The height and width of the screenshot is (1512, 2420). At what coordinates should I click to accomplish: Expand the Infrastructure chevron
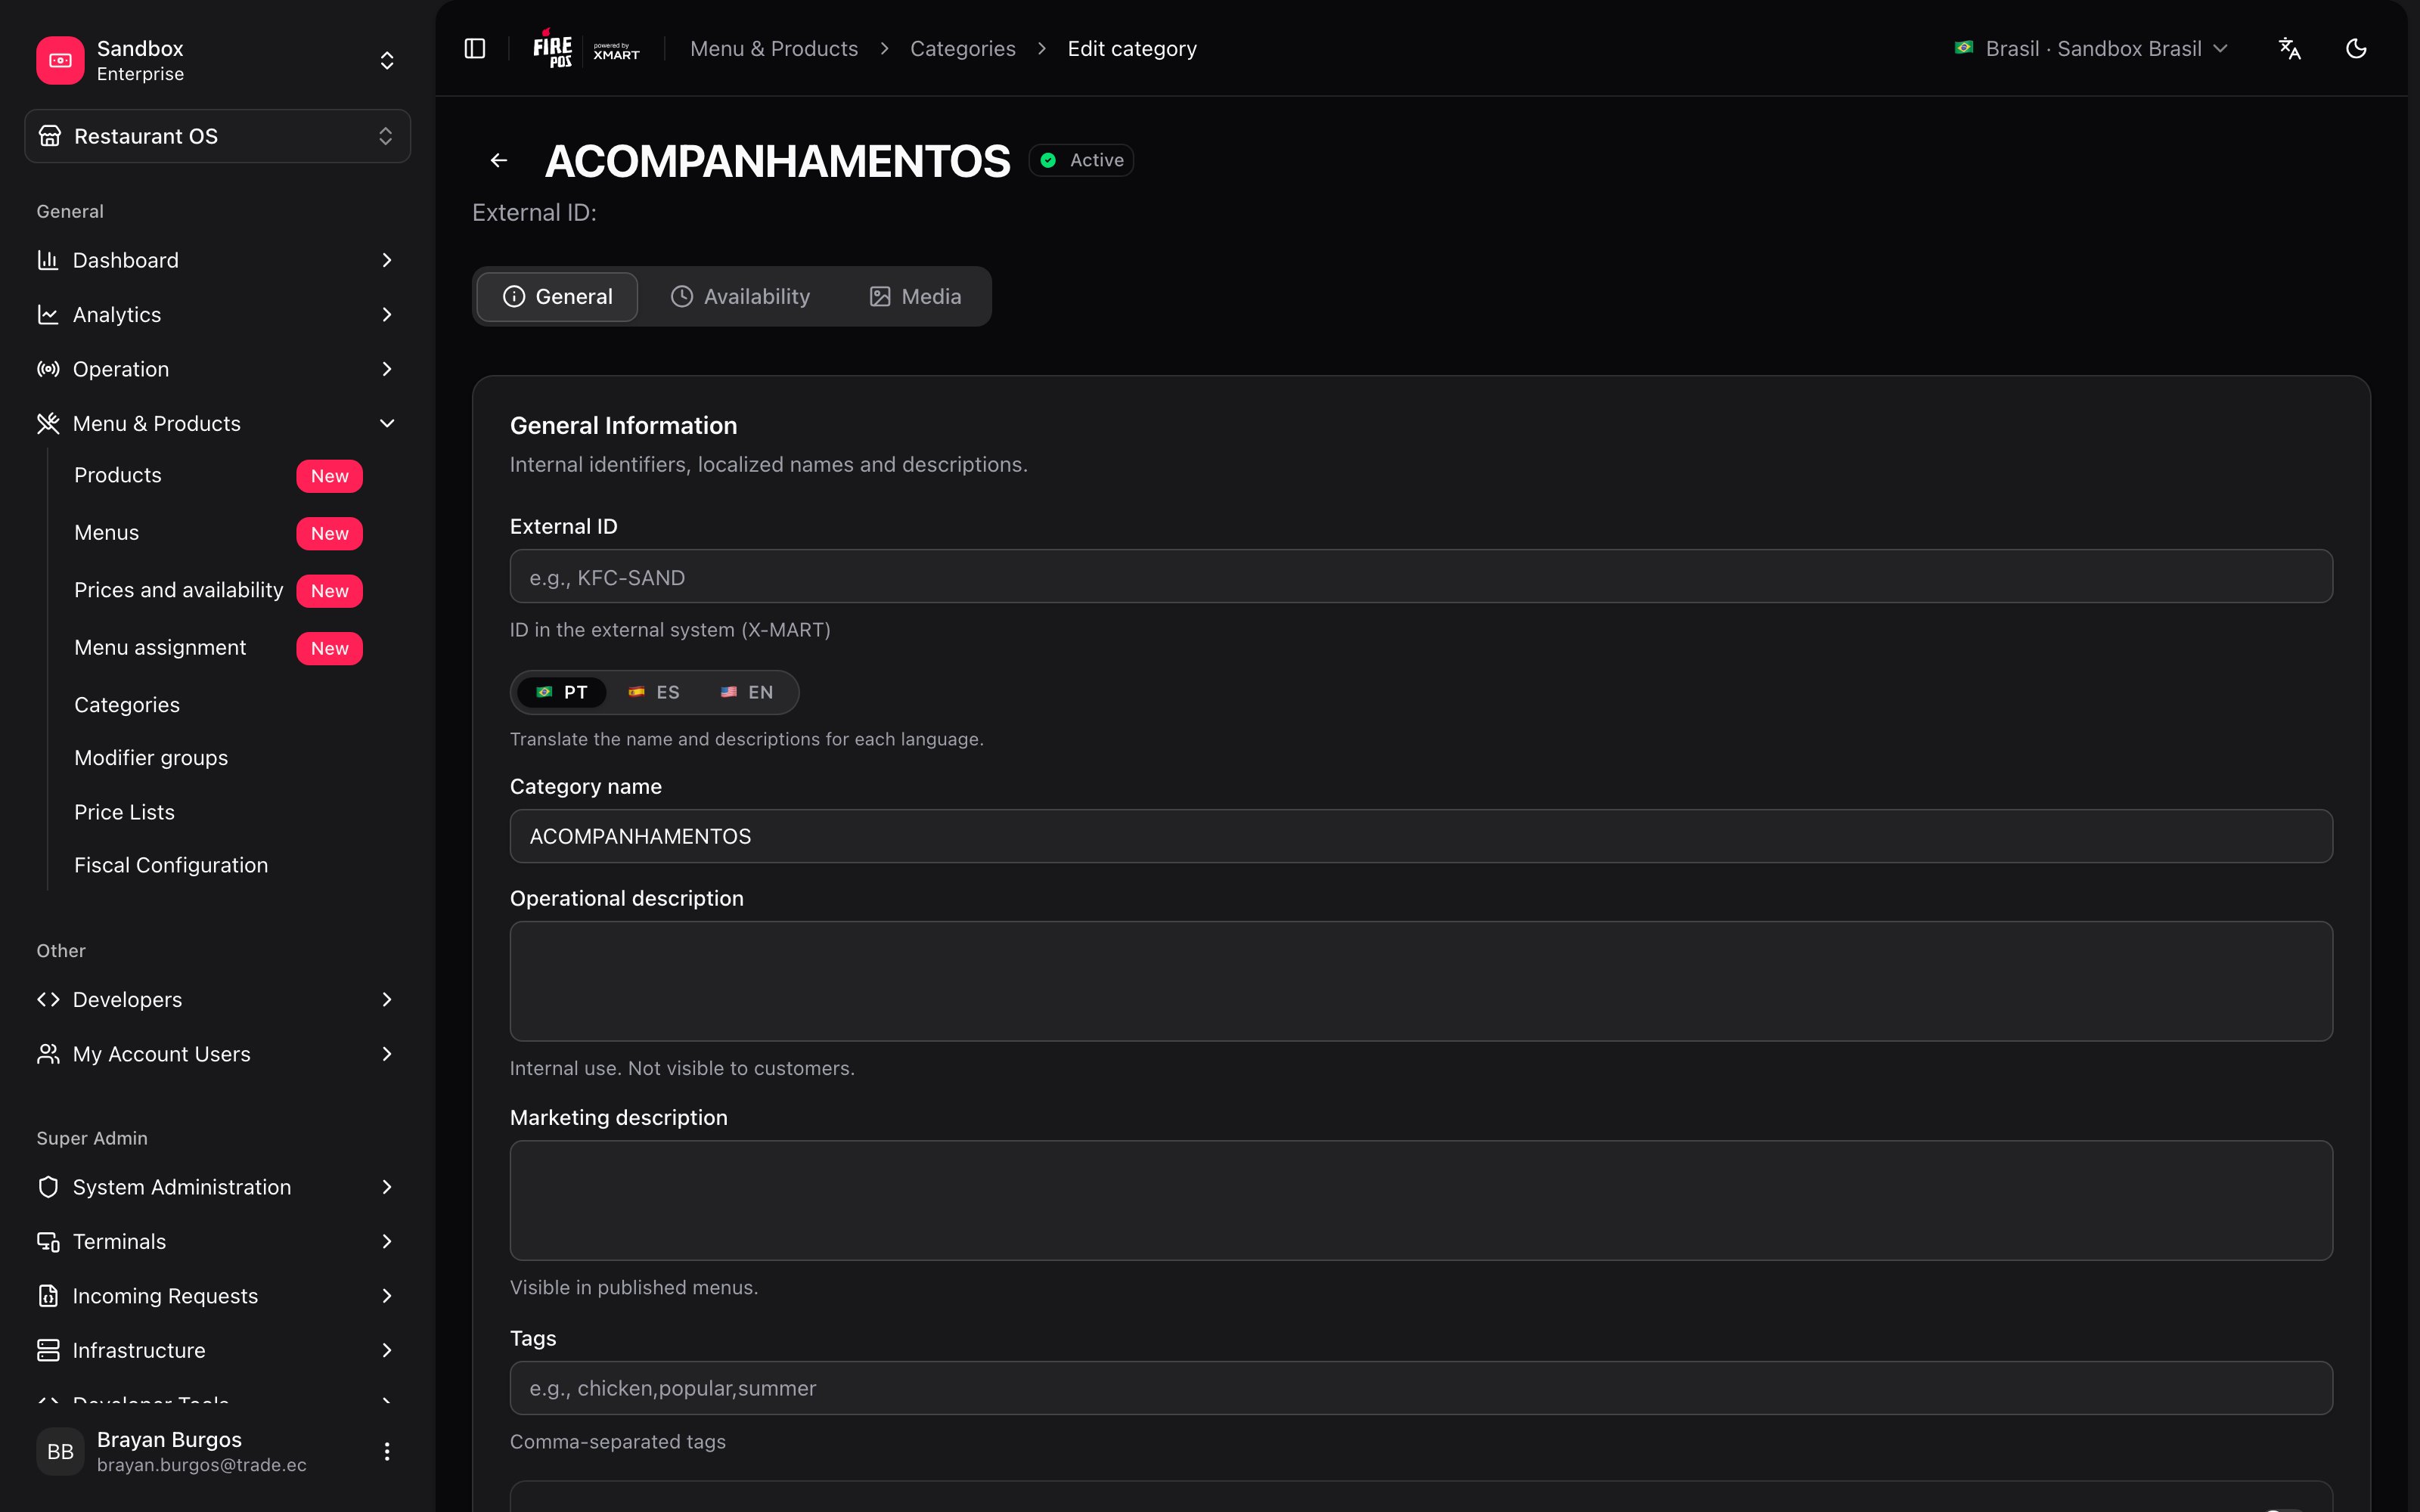point(387,1350)
